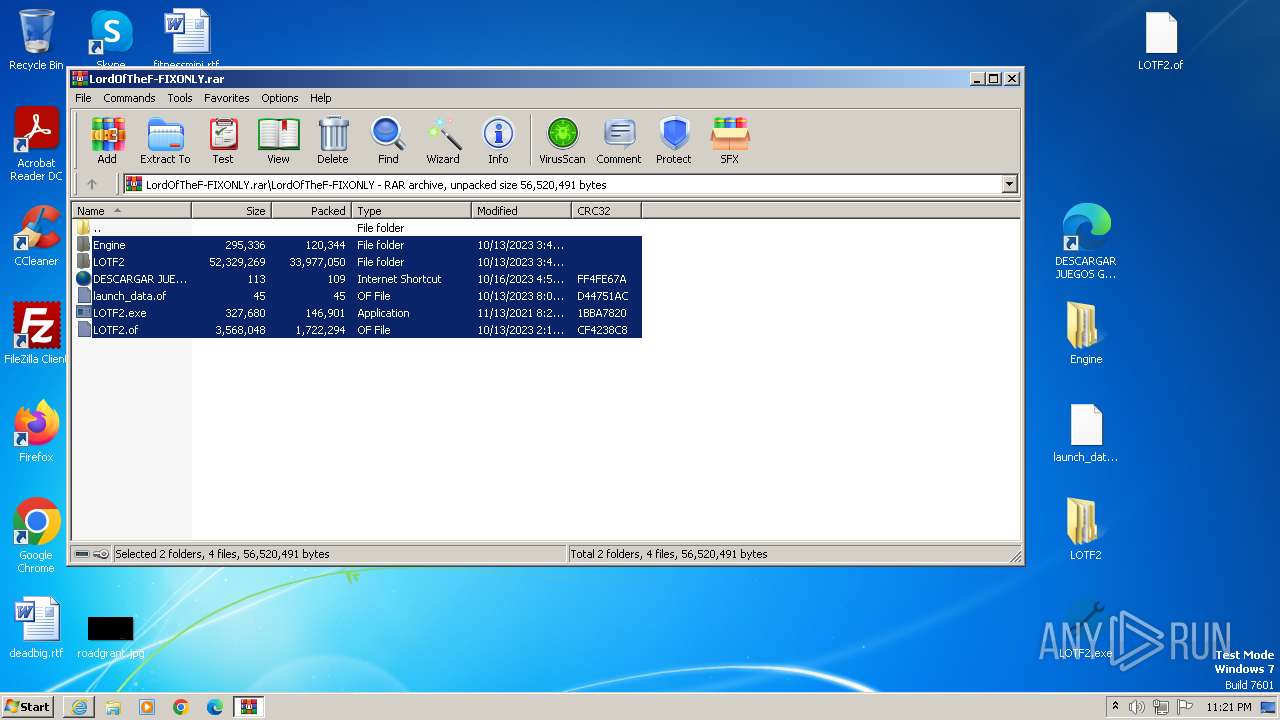This screenshot has height=720, width=1280.
Task: Launch the Wizard wand tool
Action: 443,140
